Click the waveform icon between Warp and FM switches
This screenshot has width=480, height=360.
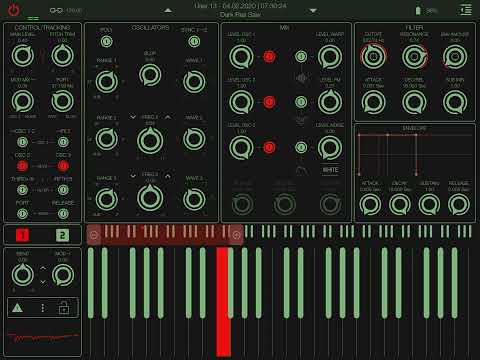(301, 78)
